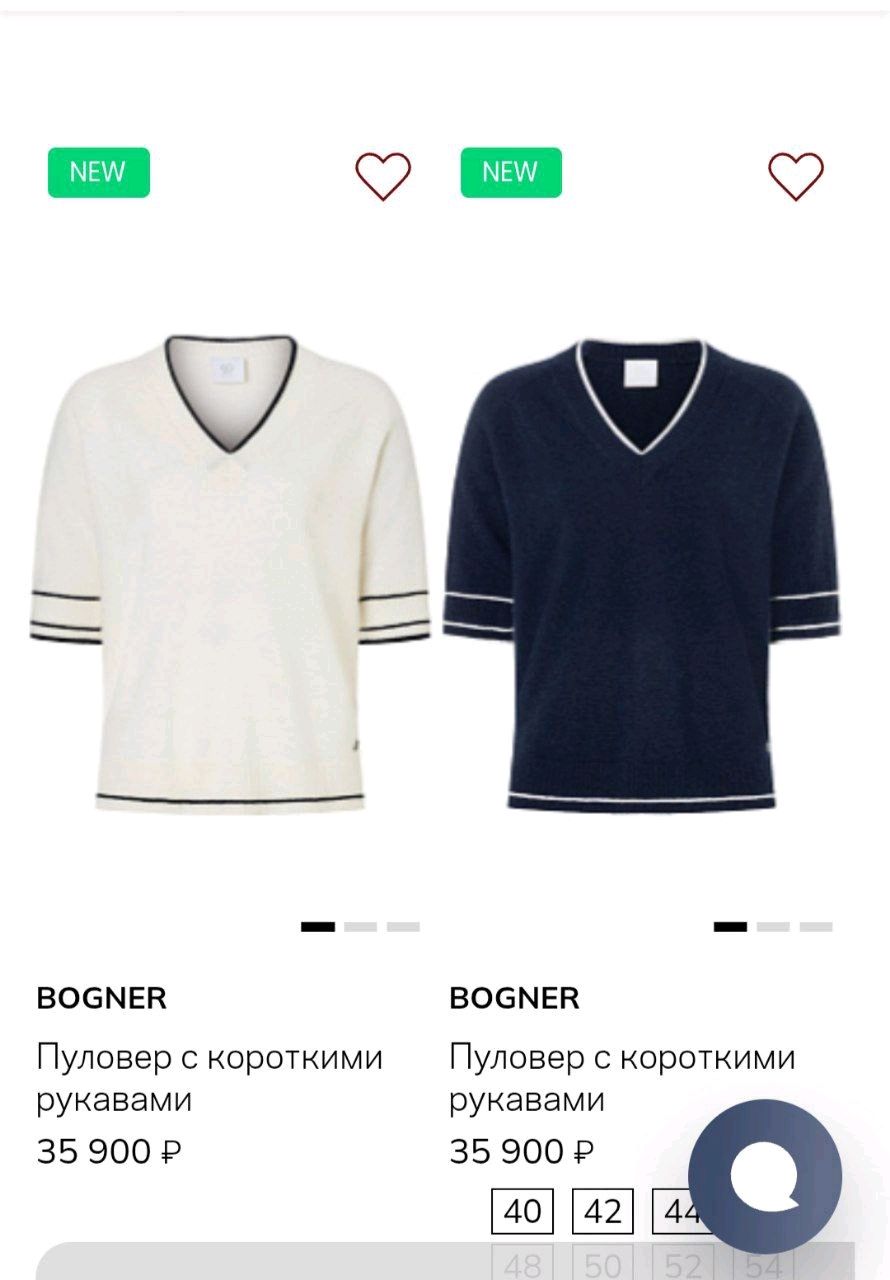Choose size 50 for navy pullover

pyautogui.click(x=603, y=1265)
